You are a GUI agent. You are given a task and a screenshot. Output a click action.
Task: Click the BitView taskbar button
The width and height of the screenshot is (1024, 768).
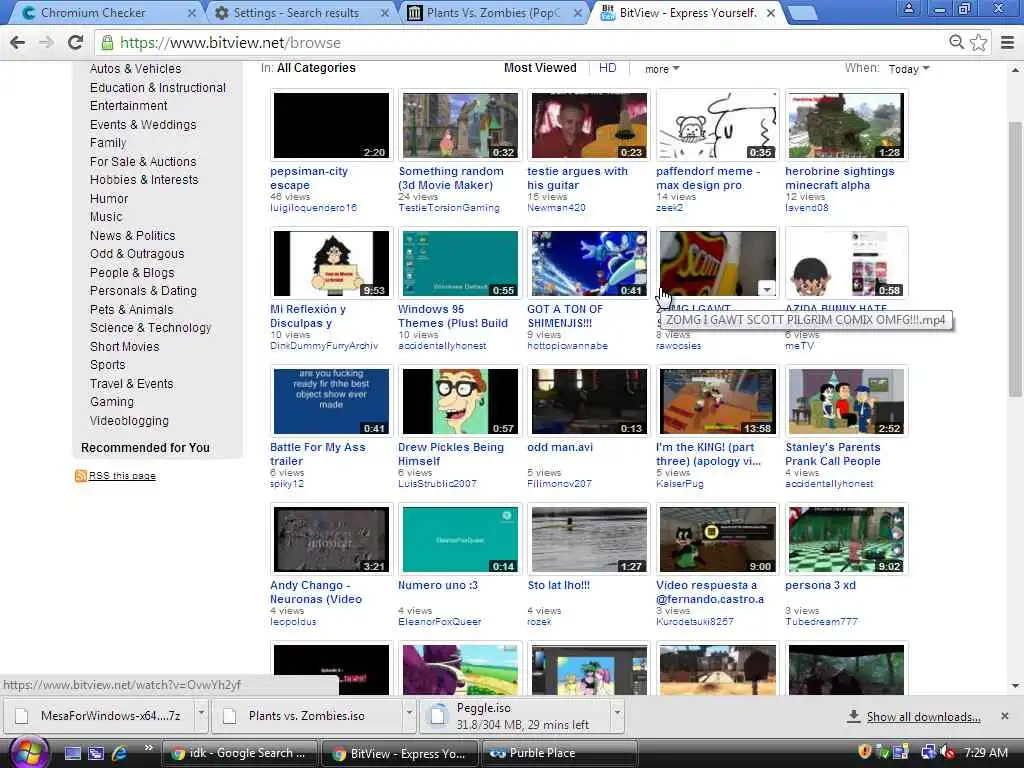pos(399,753)
